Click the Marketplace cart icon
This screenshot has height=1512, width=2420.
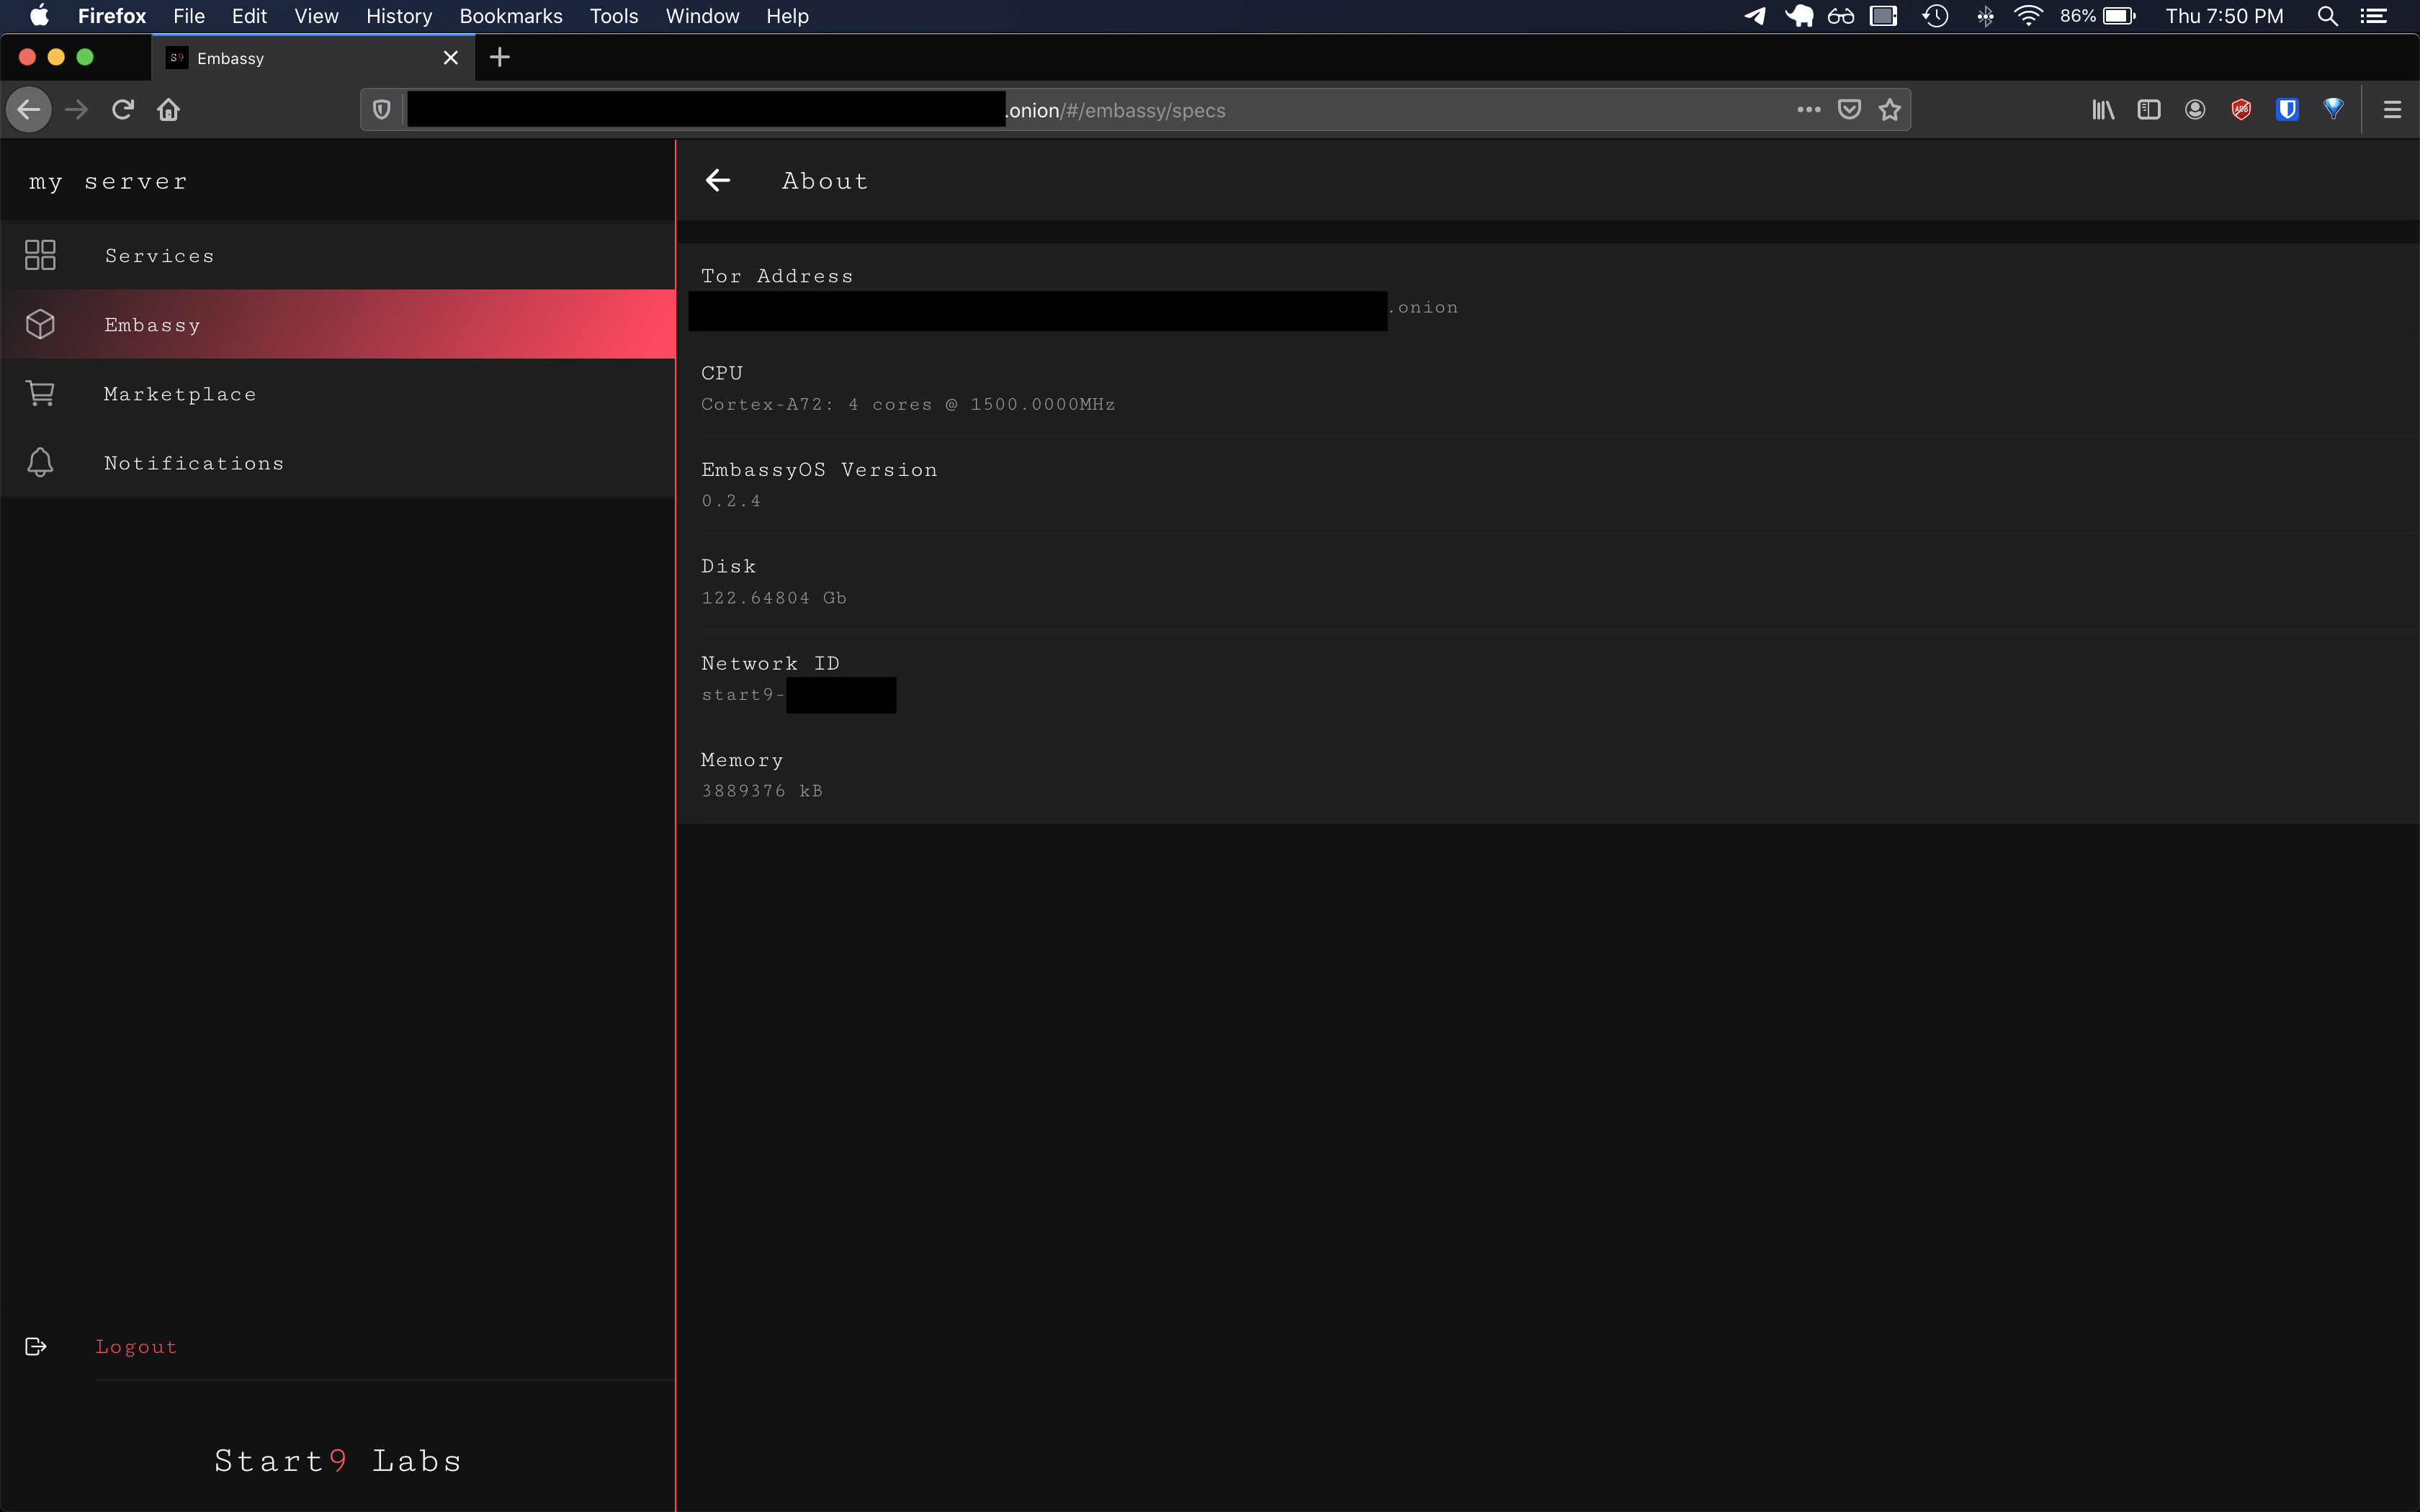click(40, 394)
